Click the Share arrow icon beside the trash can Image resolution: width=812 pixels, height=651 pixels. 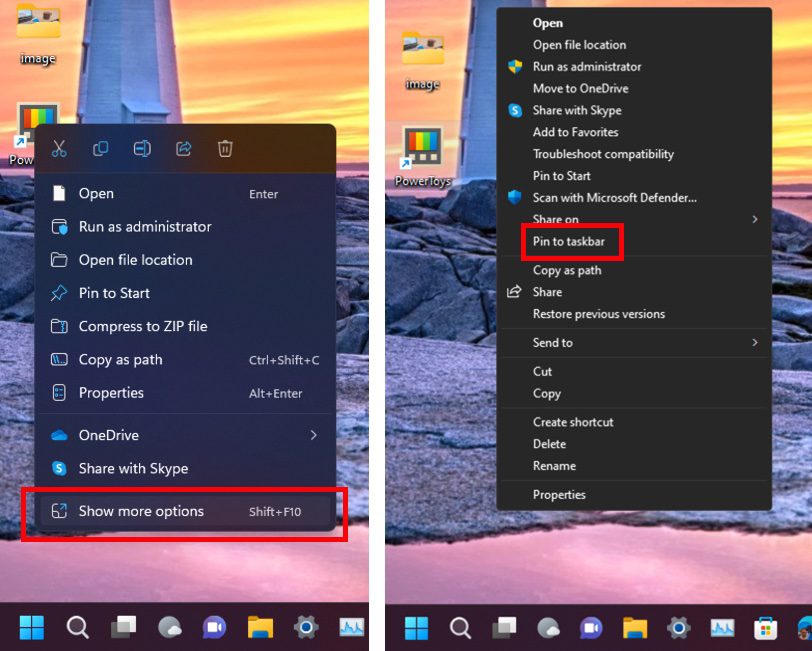[x=184, y=149]
